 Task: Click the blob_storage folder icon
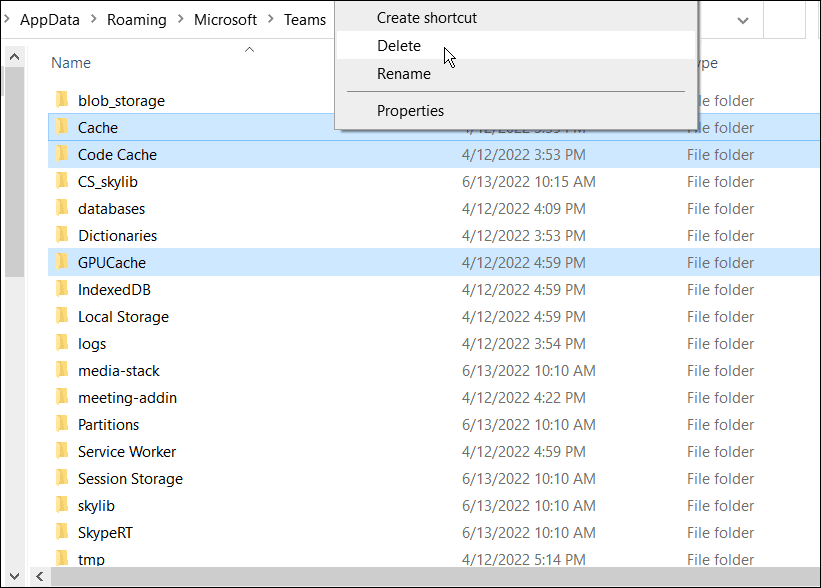(62, 99)
